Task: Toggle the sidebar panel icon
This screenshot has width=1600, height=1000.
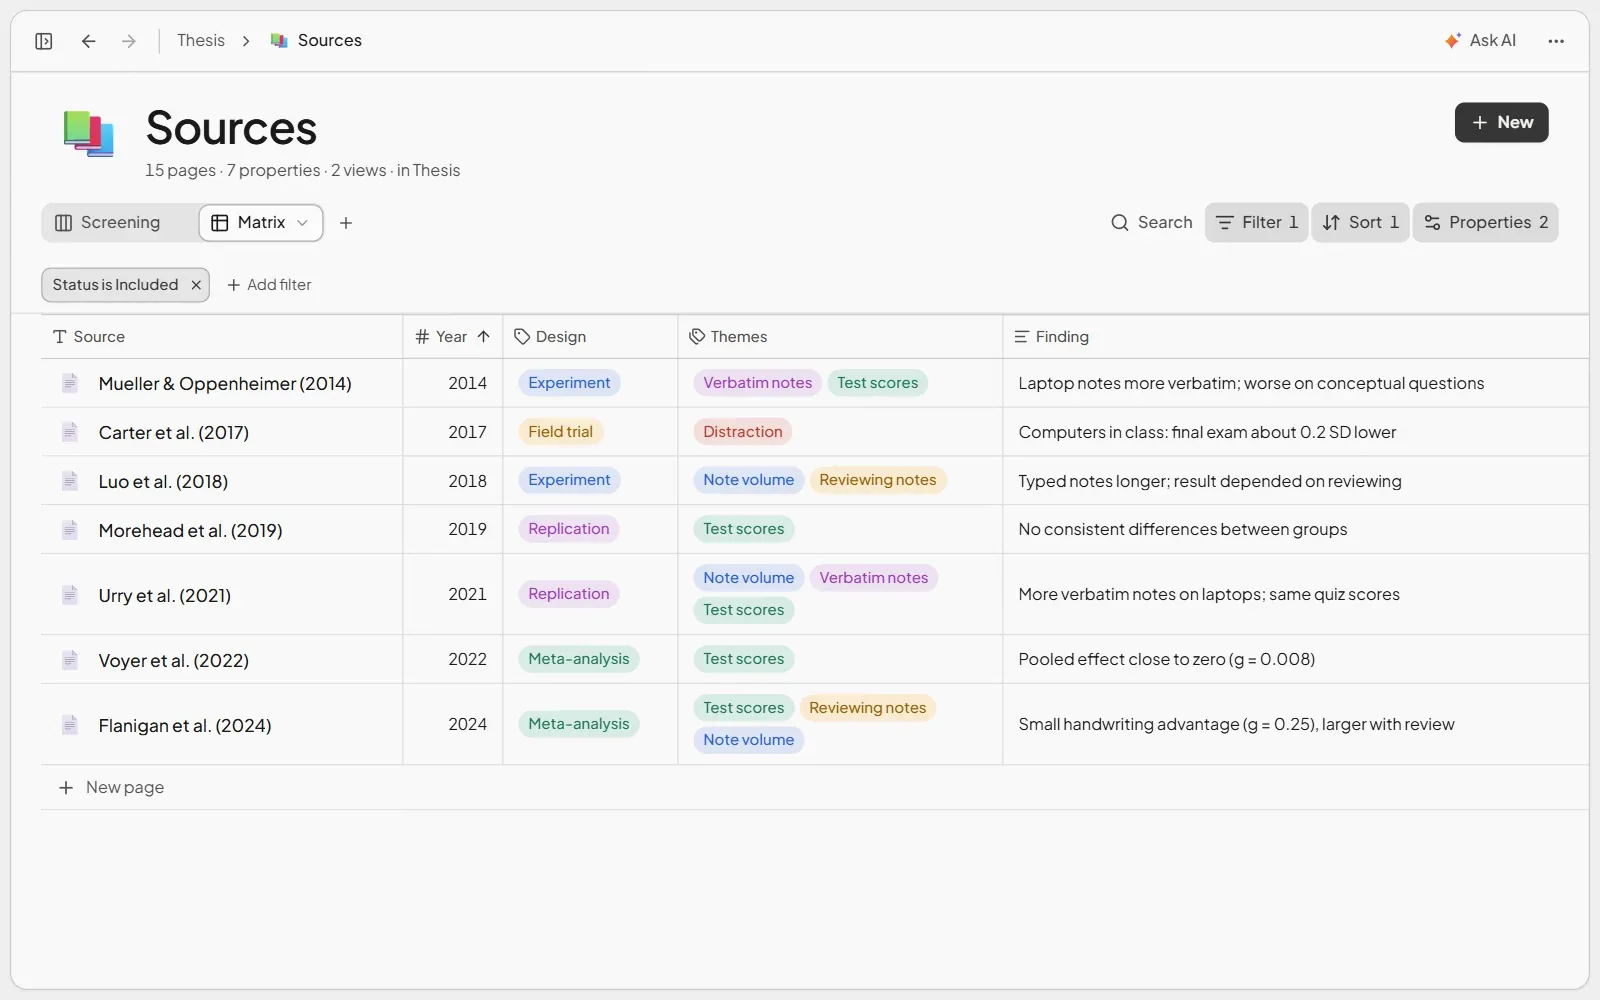Action: [44, 41]
